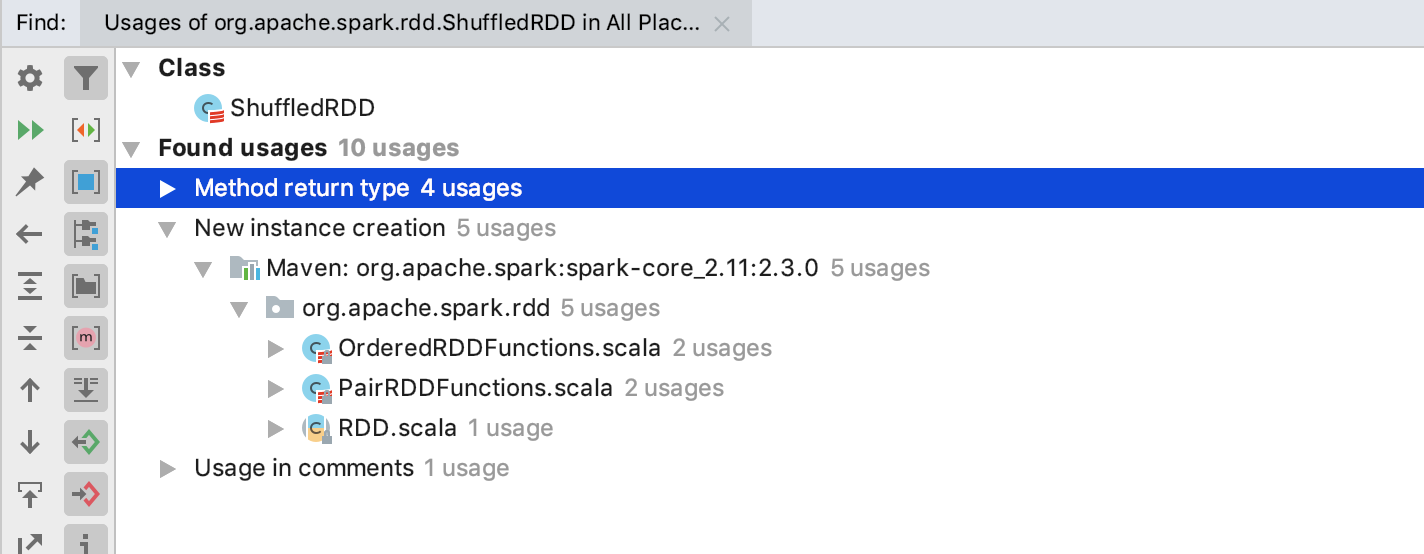This screenshot has height=554, width=1424.
Task: Click the Expand All icon
Action: (x=31, y=287)
